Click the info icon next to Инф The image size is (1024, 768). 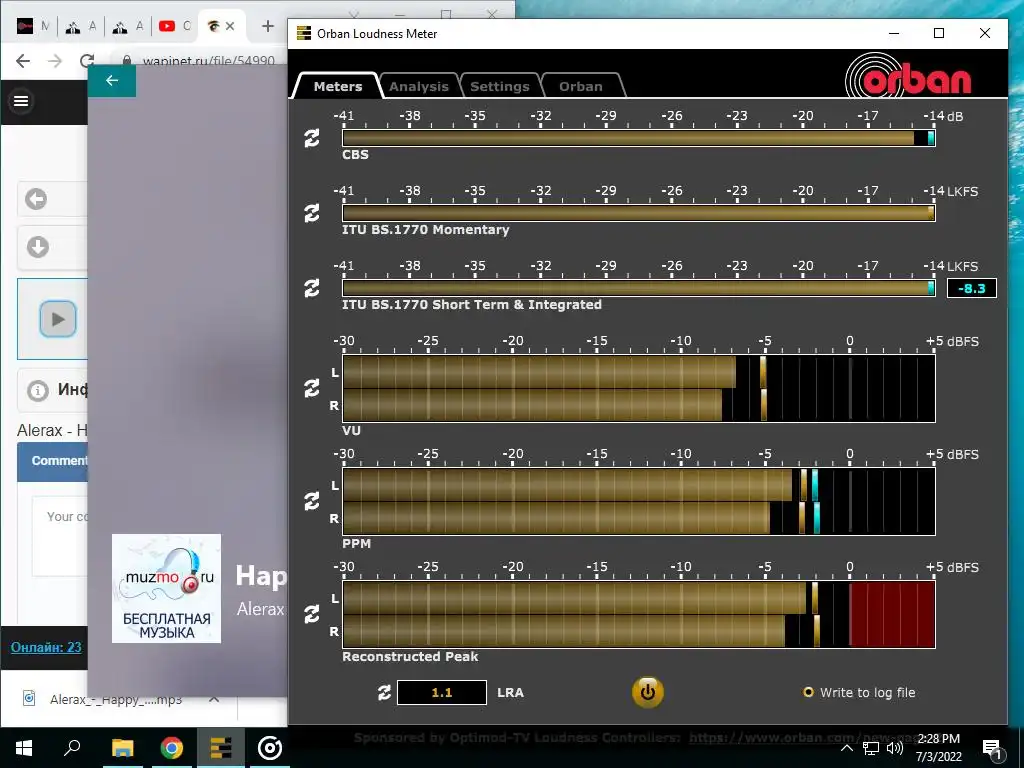pyautogui.click(x=38, y=391)
